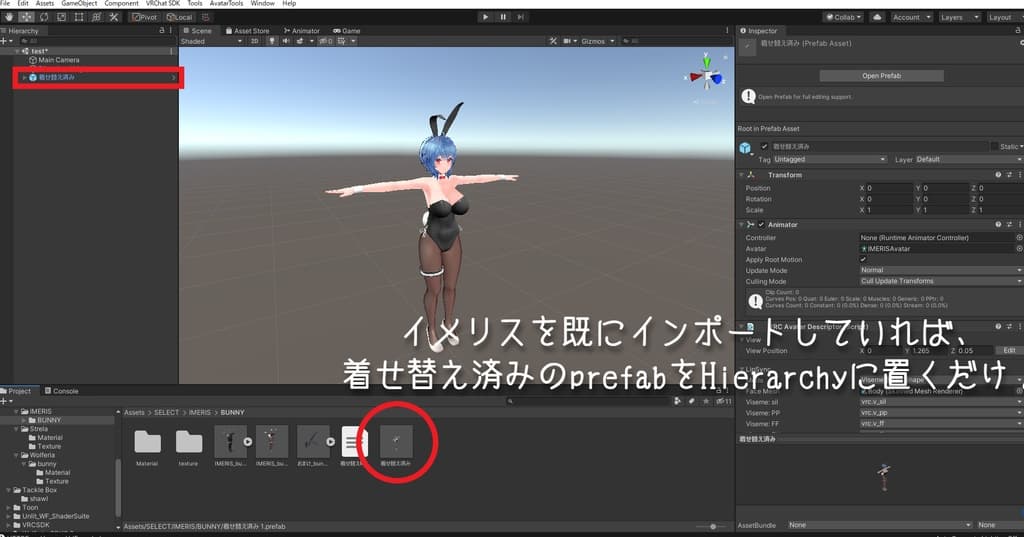This screenshot has height=537, width=1024.
Task: Open the cloud services icon
Action: (877, 17)
